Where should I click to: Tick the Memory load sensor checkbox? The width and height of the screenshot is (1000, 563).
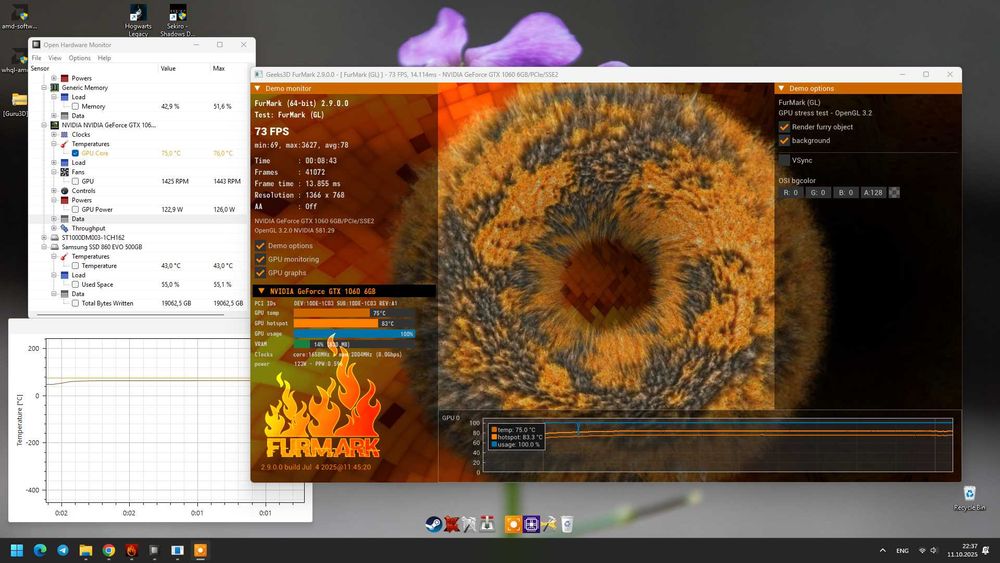point(75,106)
